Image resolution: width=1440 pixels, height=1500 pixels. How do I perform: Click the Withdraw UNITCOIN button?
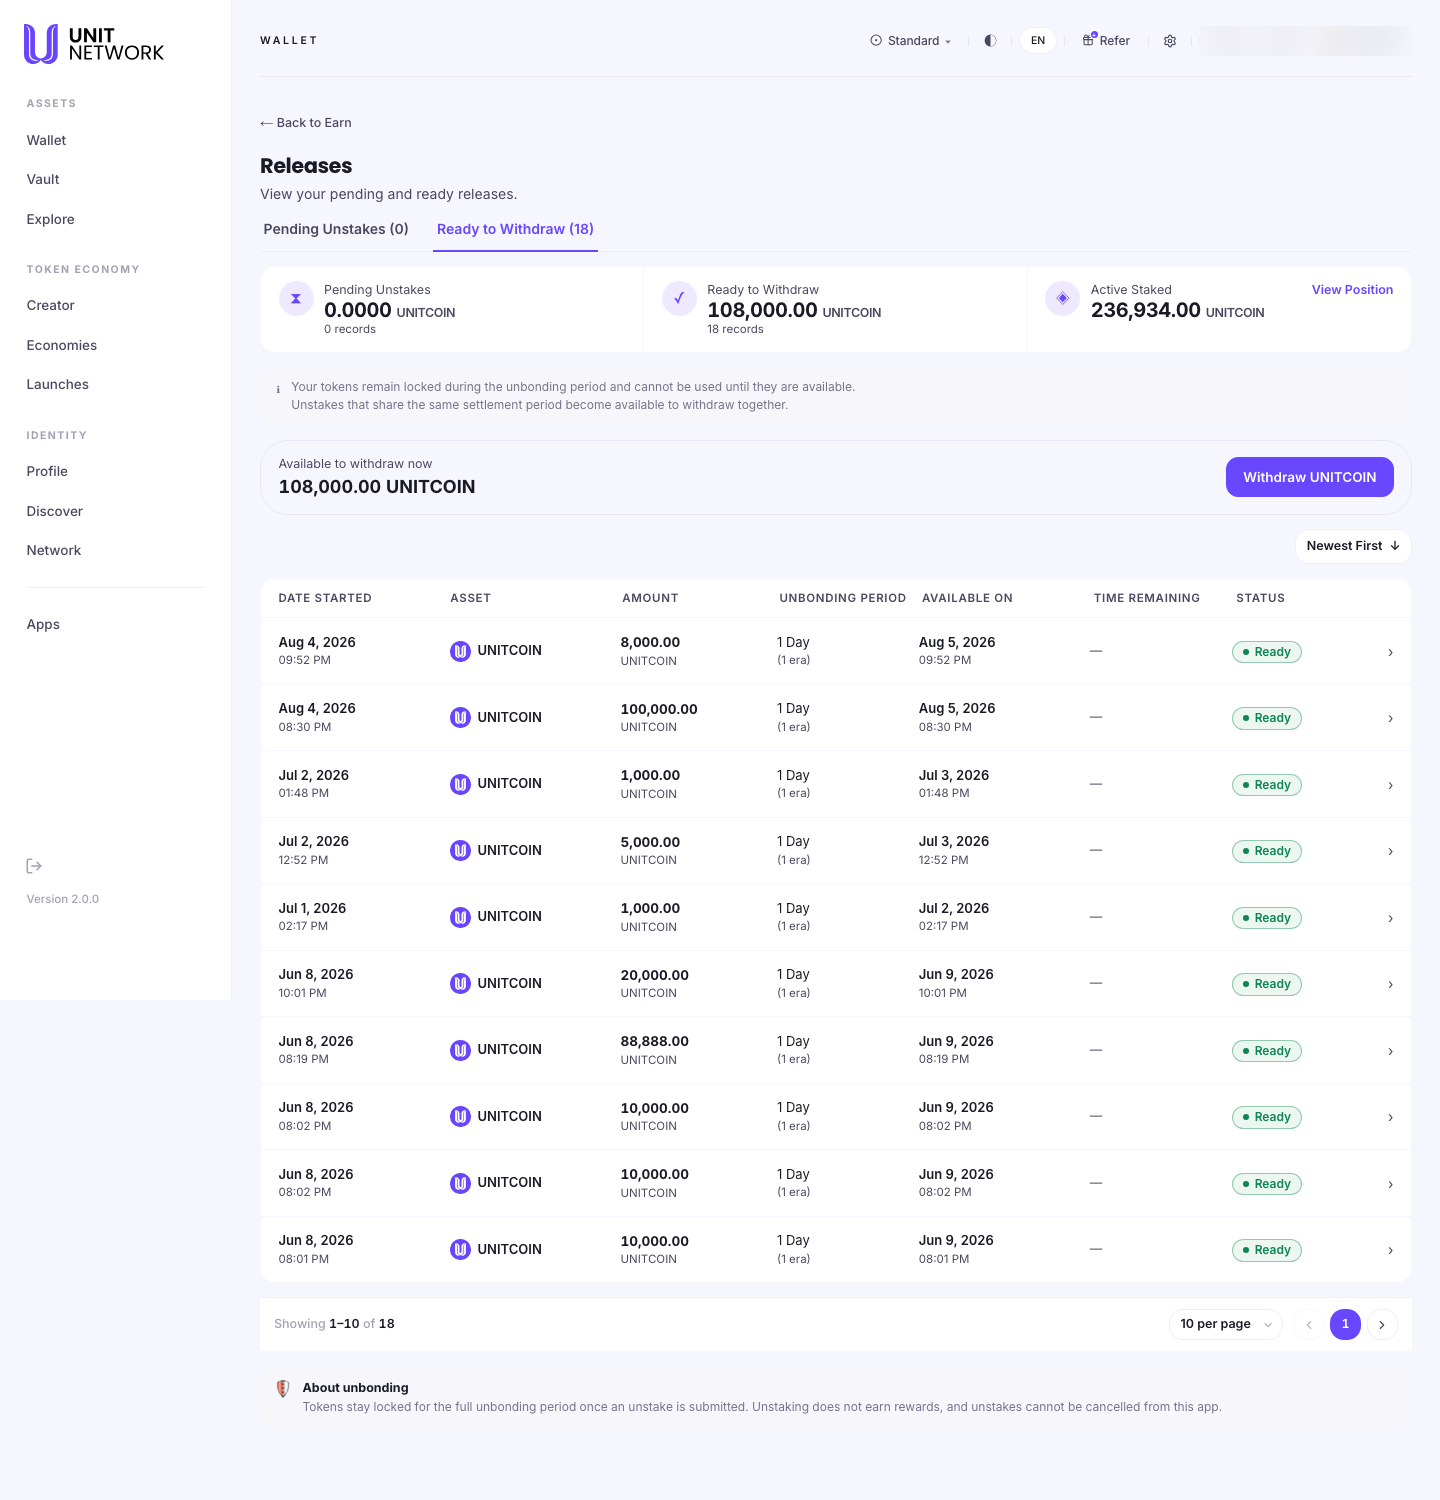click(1309, 477)
